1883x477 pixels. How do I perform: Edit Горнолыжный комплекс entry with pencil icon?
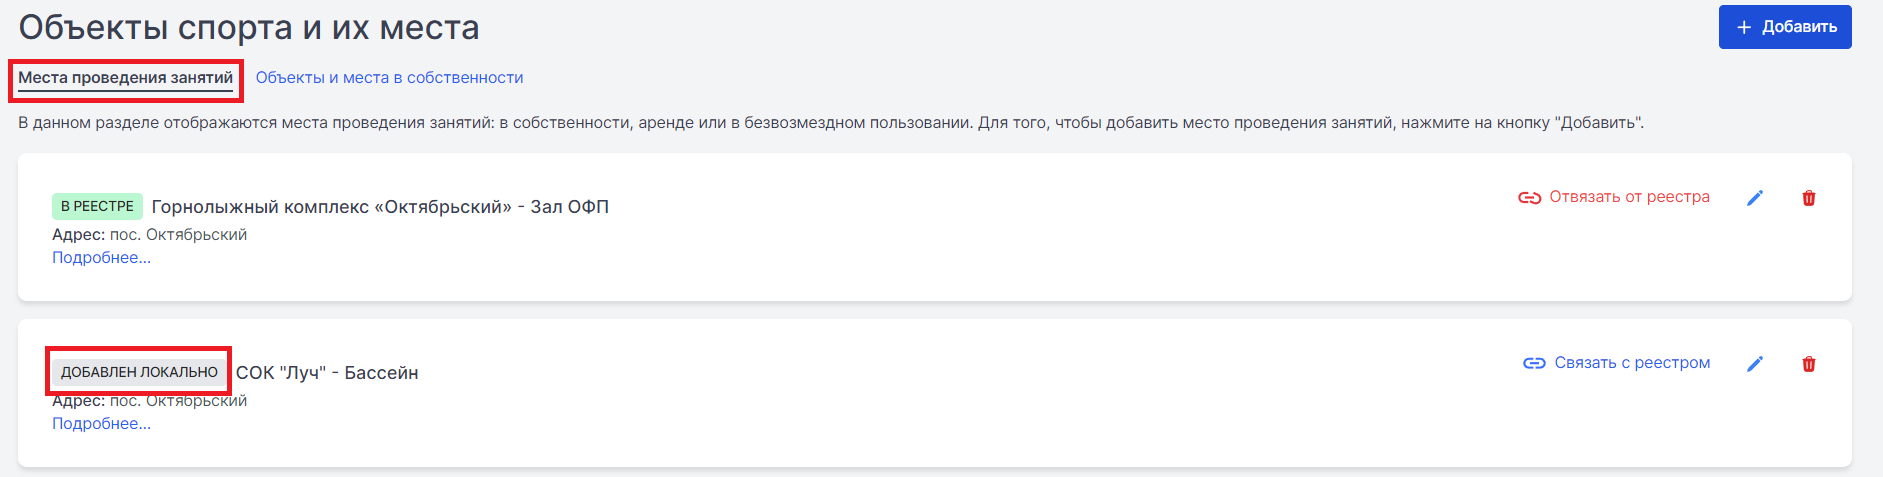coord(1755,198)
